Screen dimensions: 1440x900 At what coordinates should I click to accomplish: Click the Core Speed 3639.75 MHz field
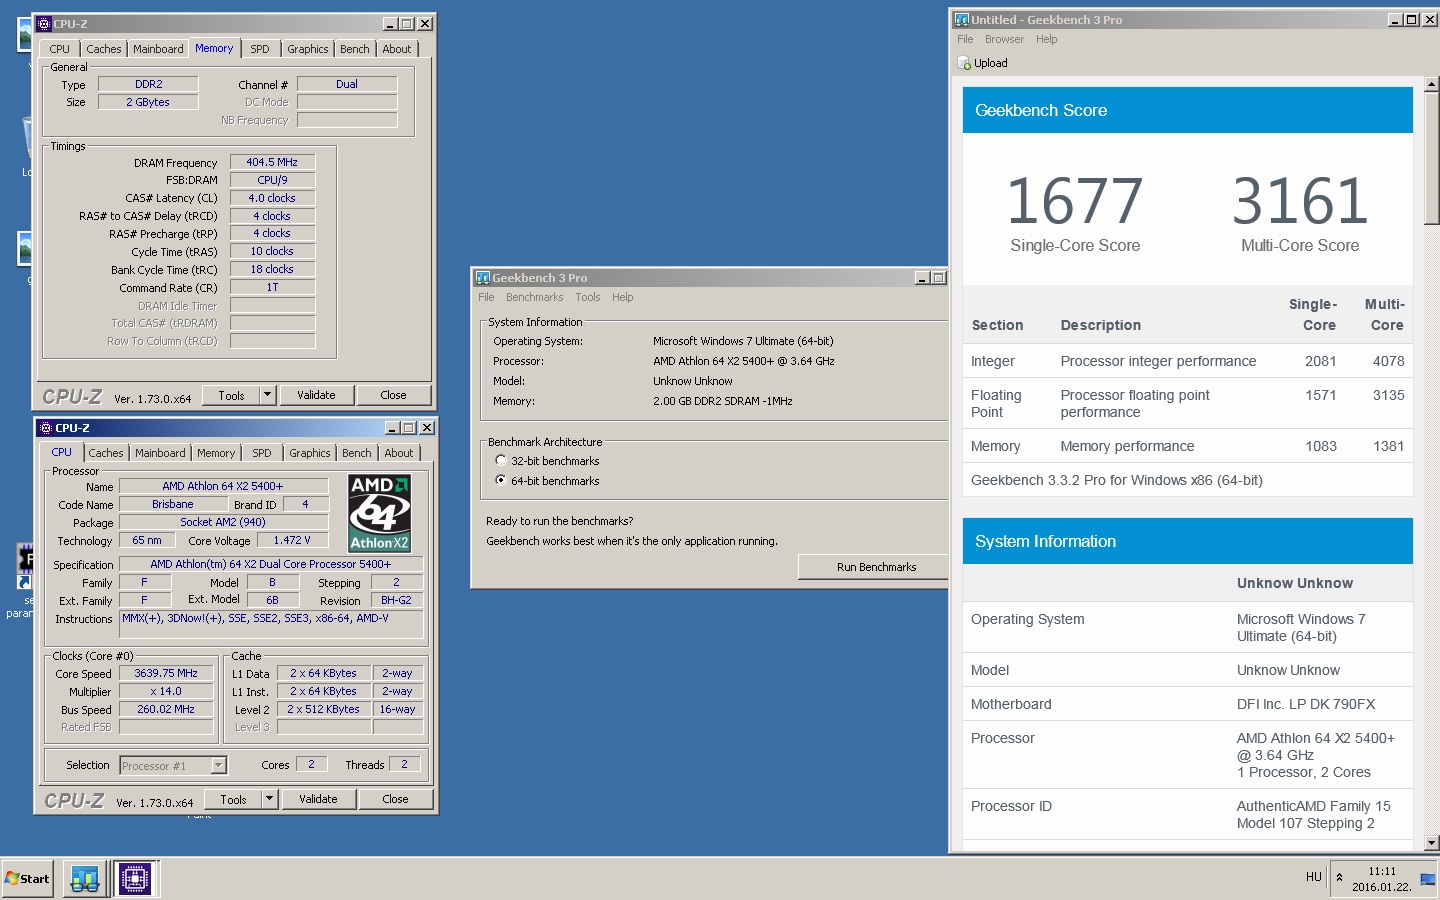coord(166,673)
